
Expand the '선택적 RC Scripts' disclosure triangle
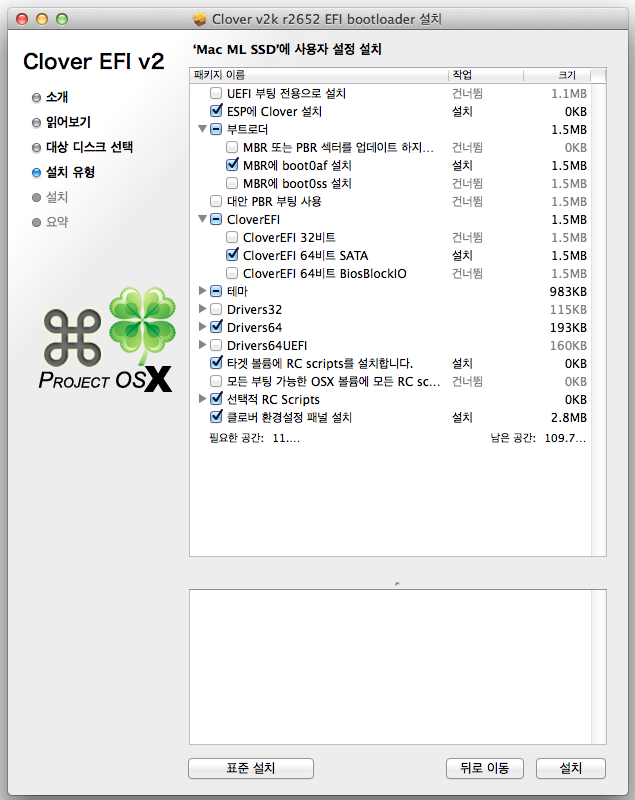click(x=202, y=399)
